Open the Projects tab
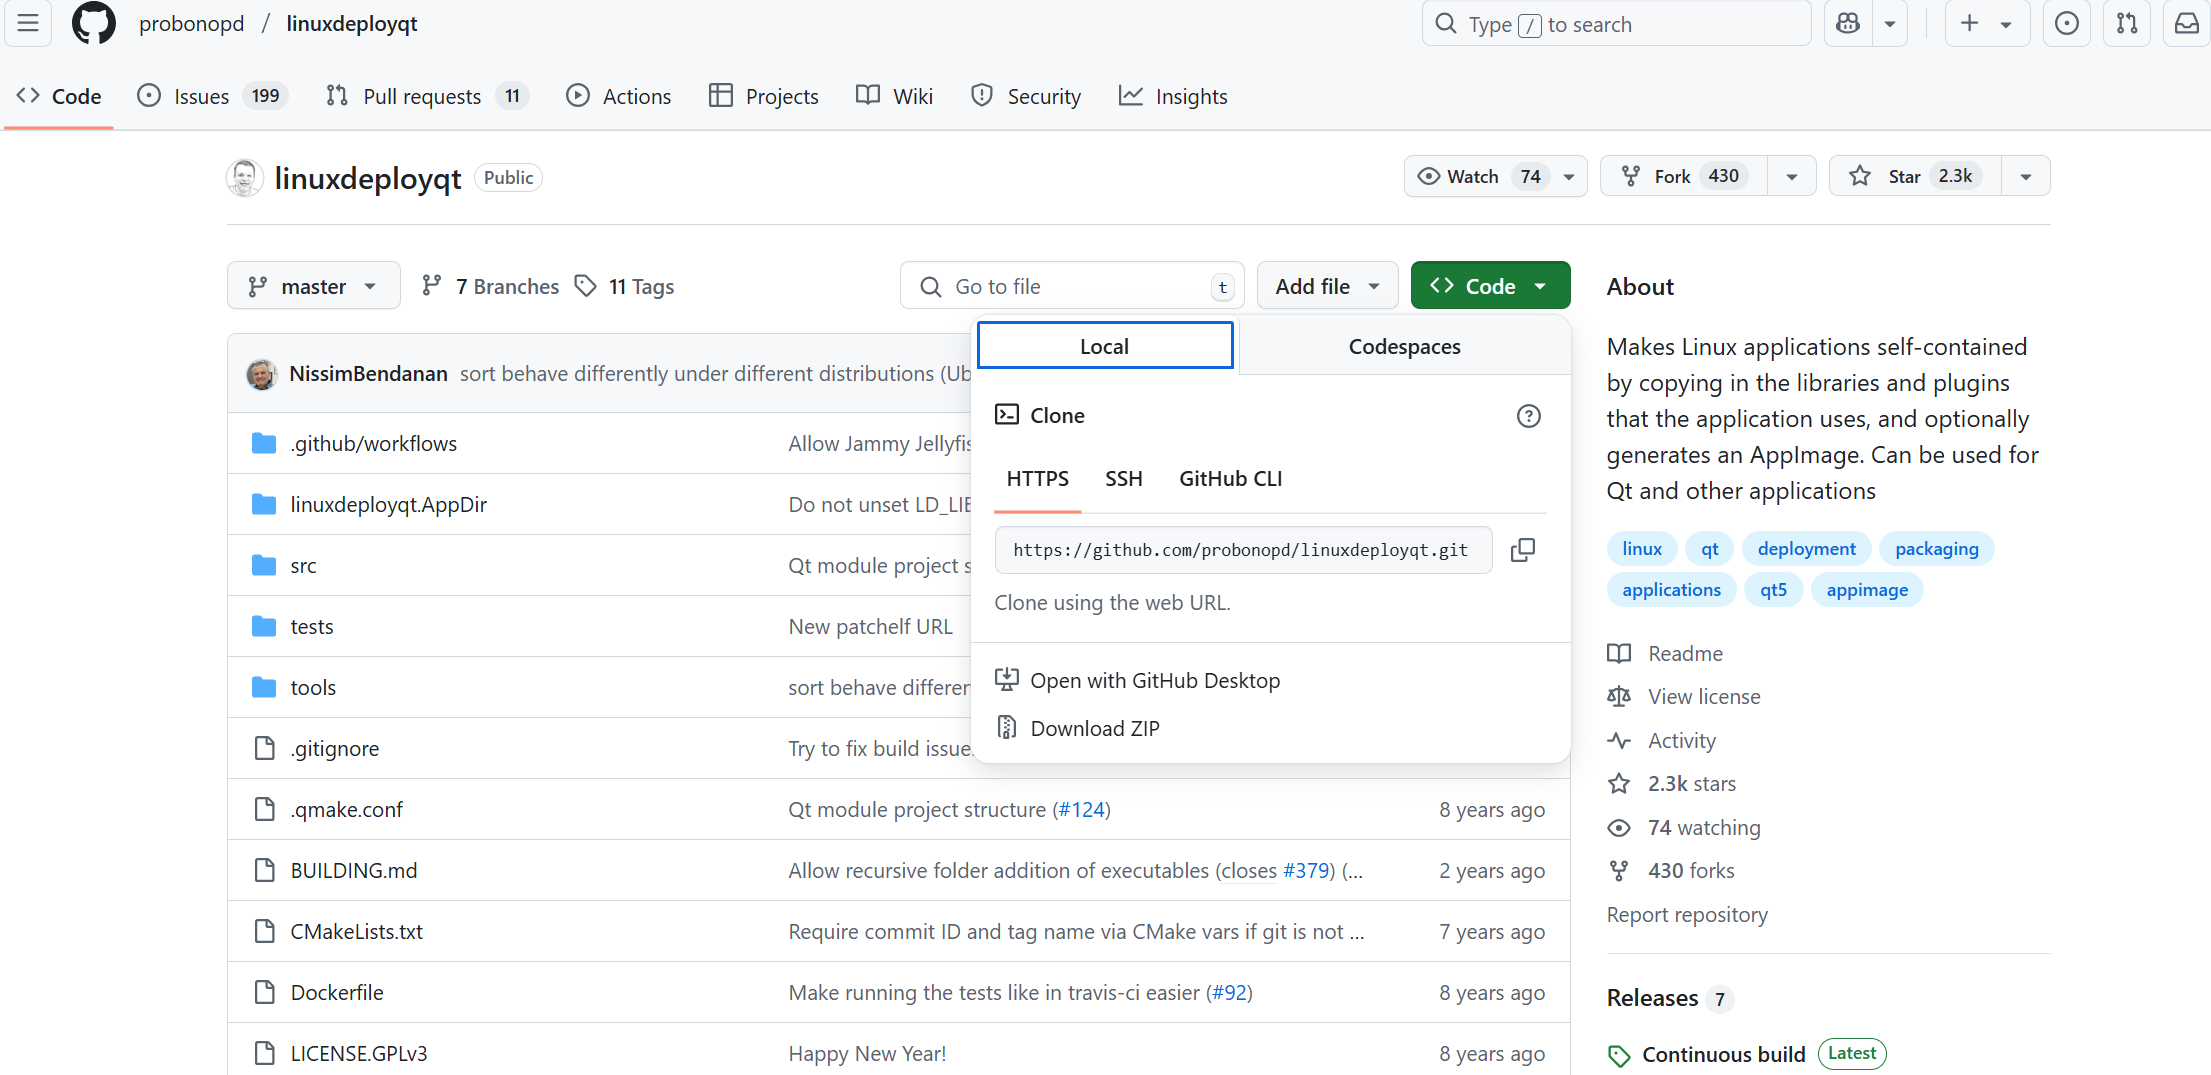 point(764,96)
